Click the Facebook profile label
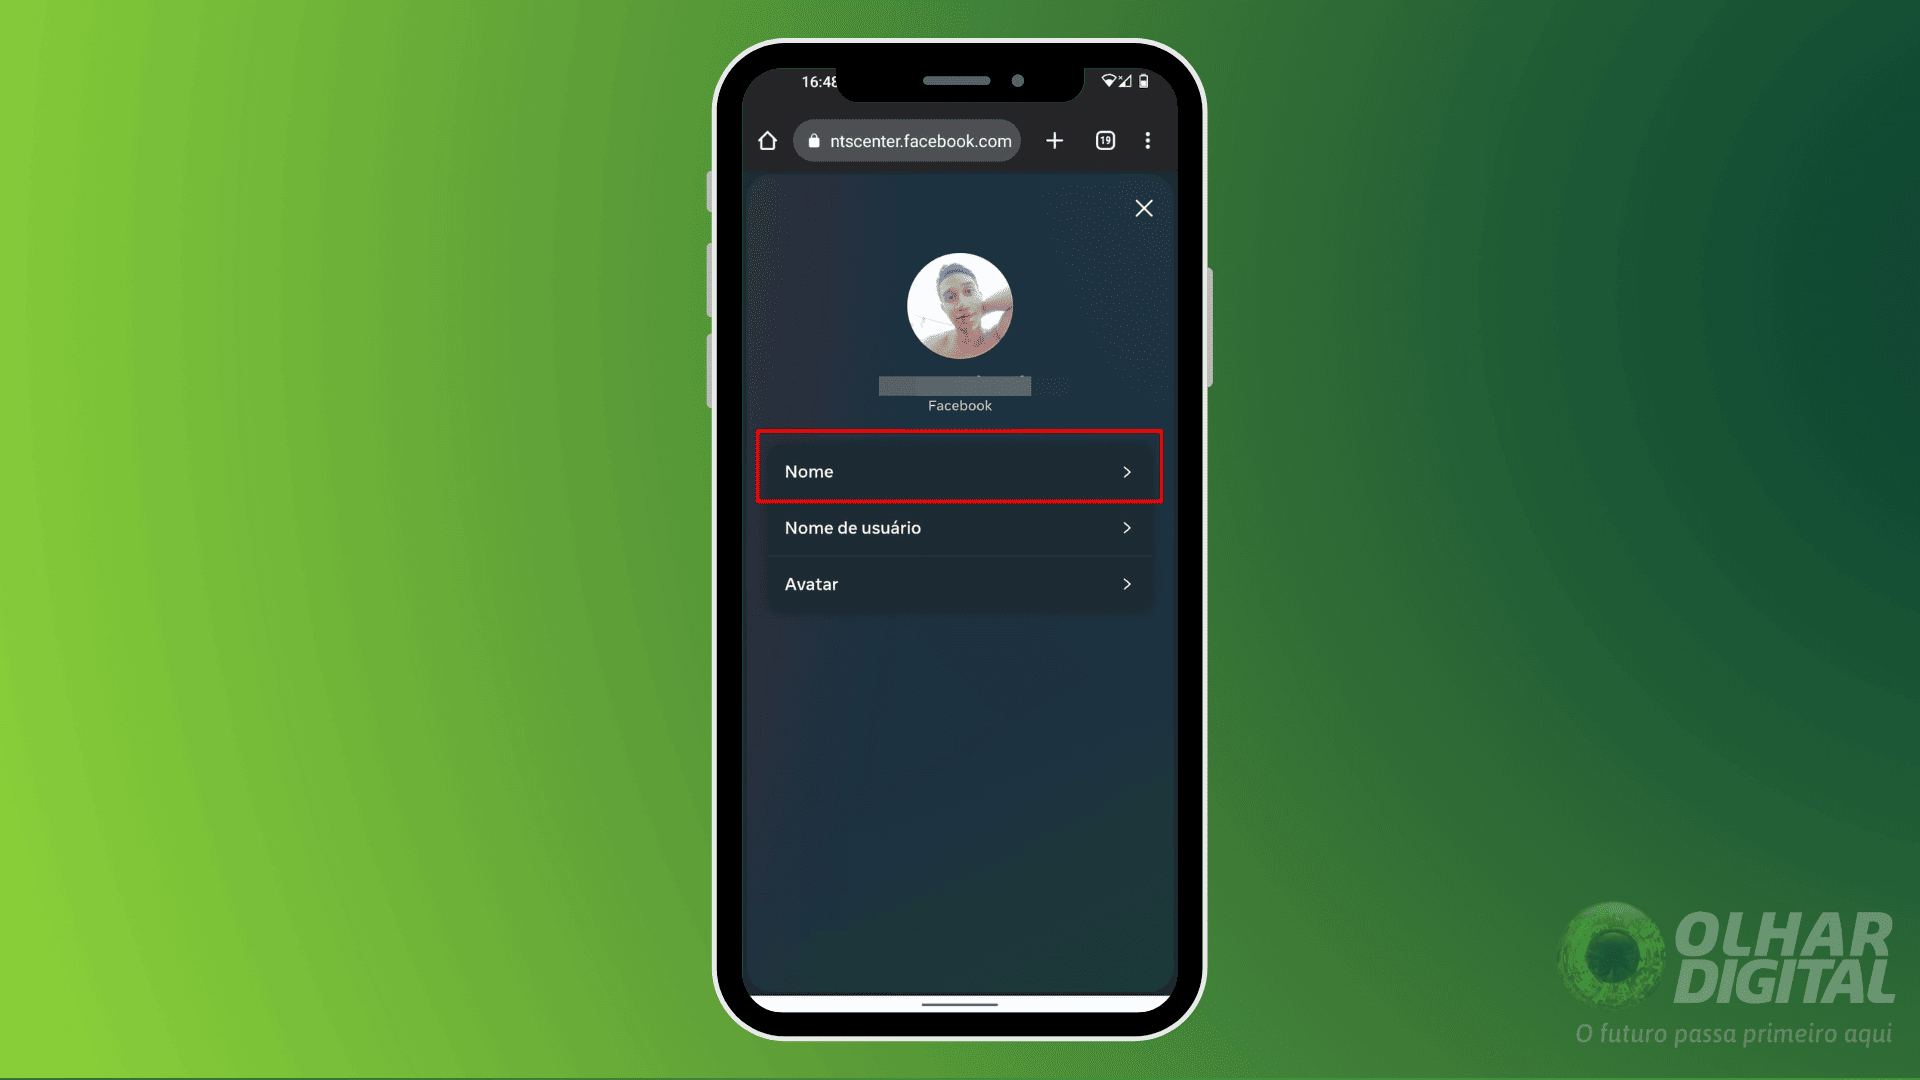This screenshot has width=1920, height=1080. point(959,405)
